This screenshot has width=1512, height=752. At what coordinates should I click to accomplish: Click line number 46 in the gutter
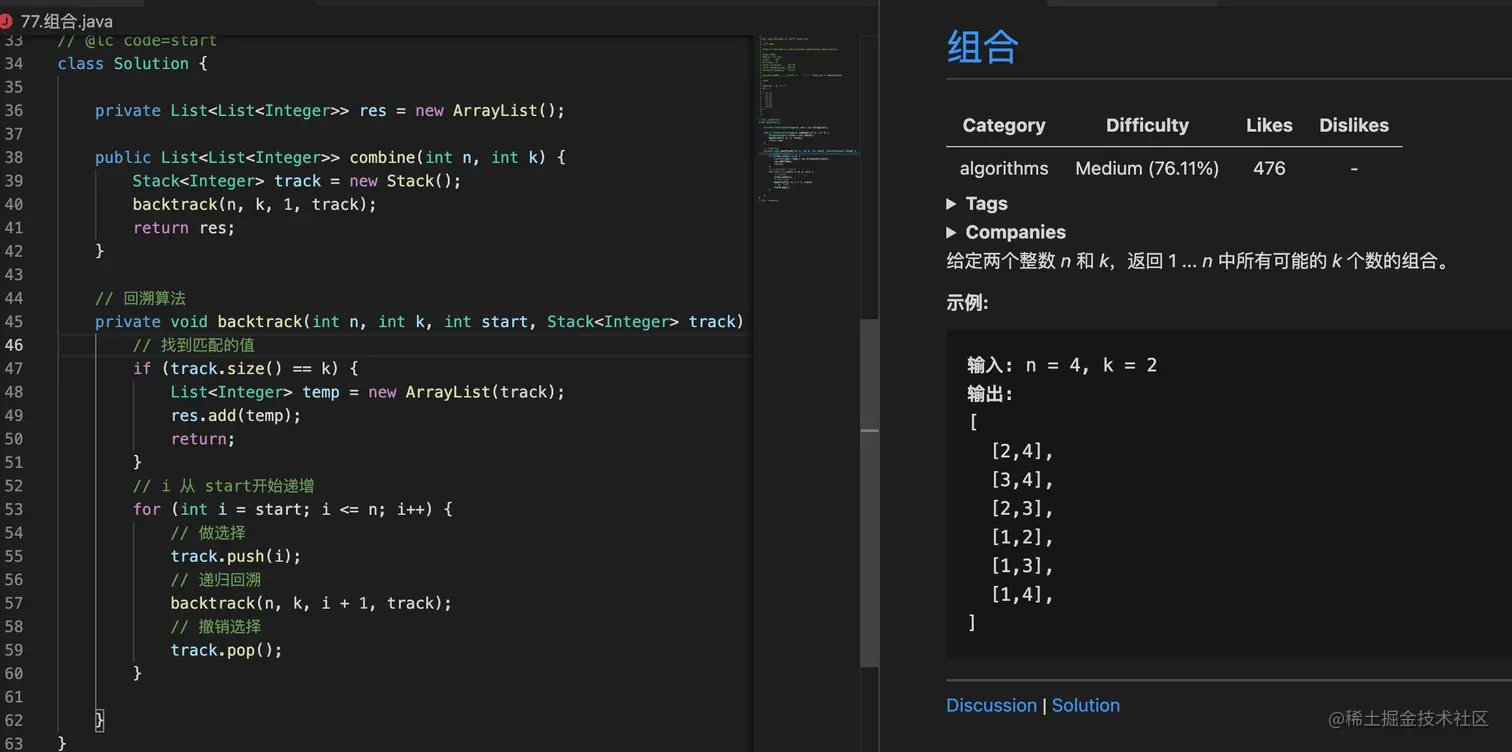coord(13,346)
